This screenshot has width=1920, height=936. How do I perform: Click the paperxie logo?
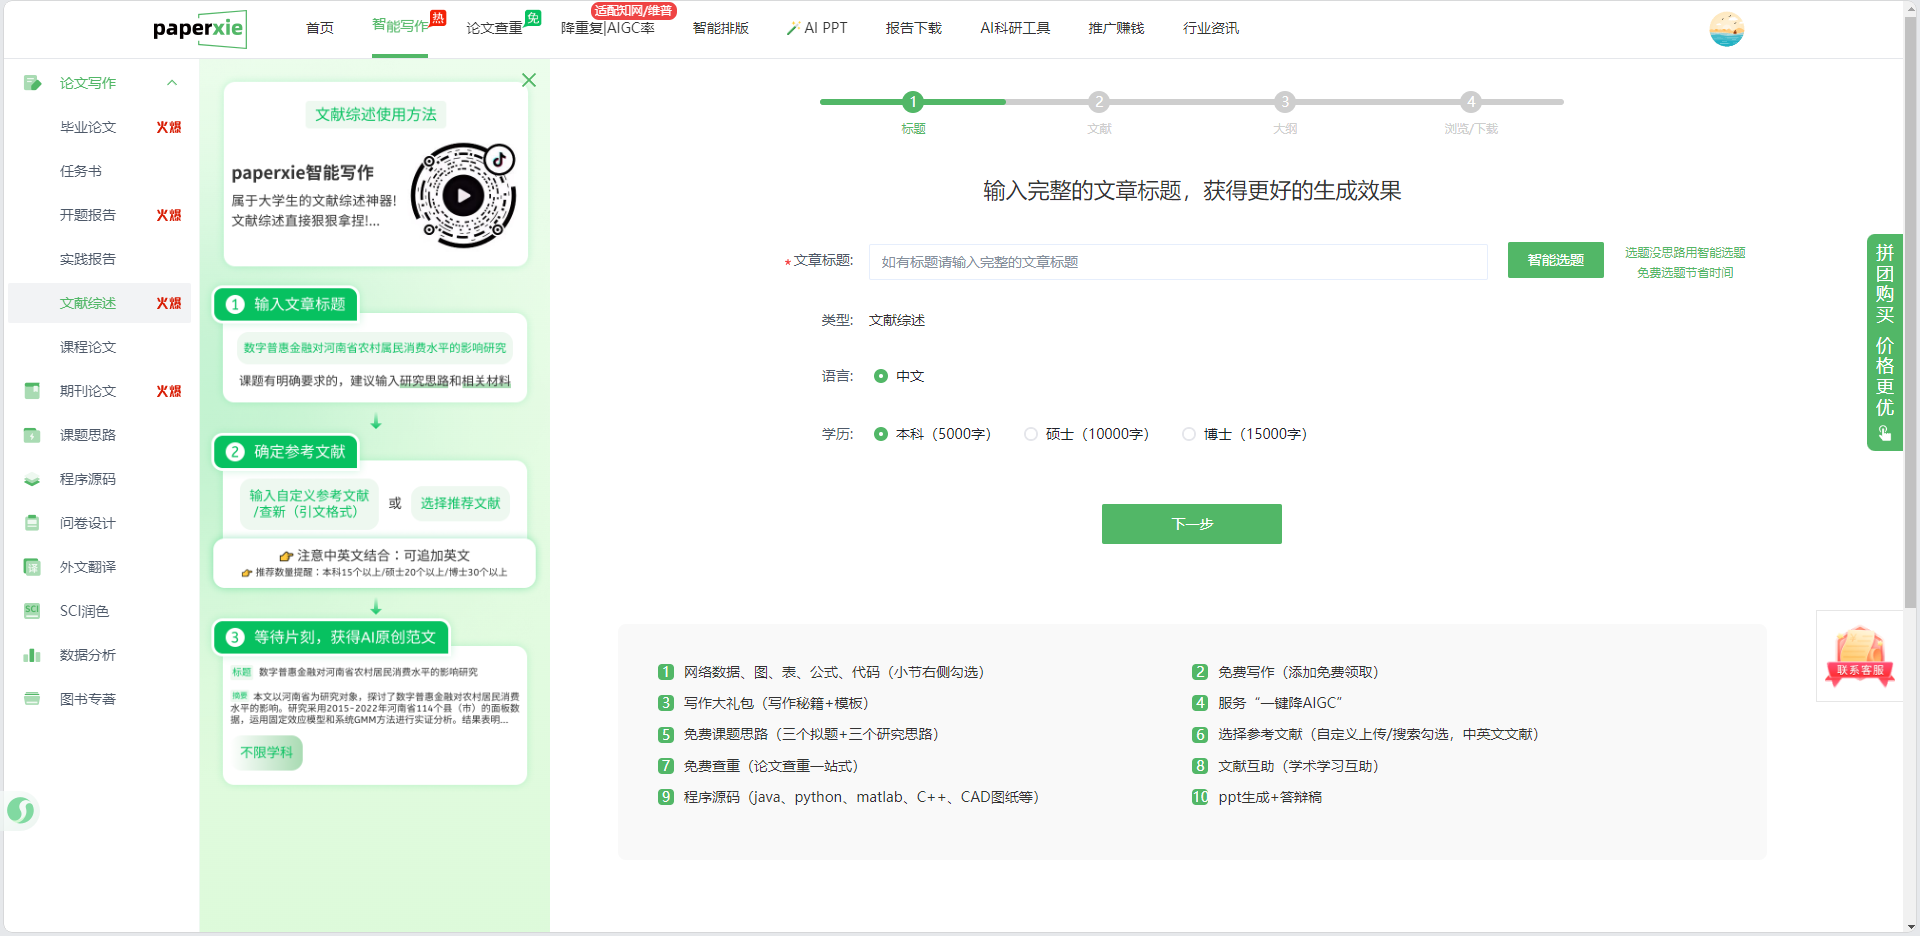click(x=199, y=29)
